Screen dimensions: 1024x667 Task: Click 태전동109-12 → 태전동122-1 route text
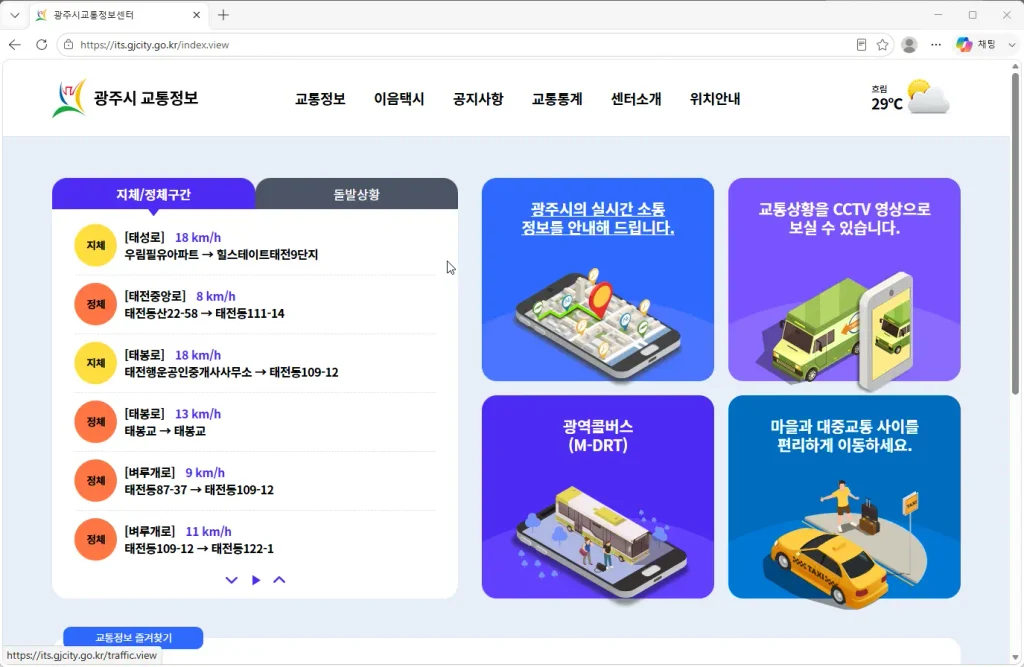tap(199, 548)
